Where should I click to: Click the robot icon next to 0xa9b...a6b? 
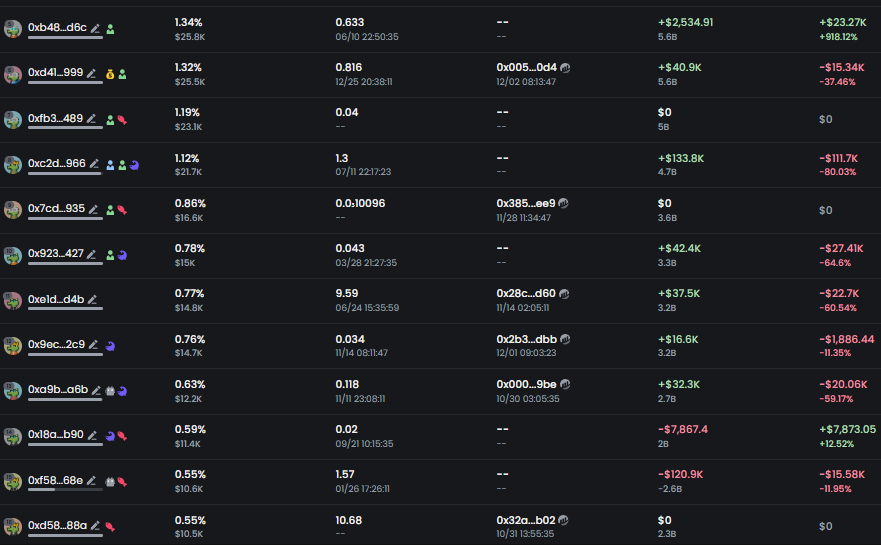pos(110,391)
